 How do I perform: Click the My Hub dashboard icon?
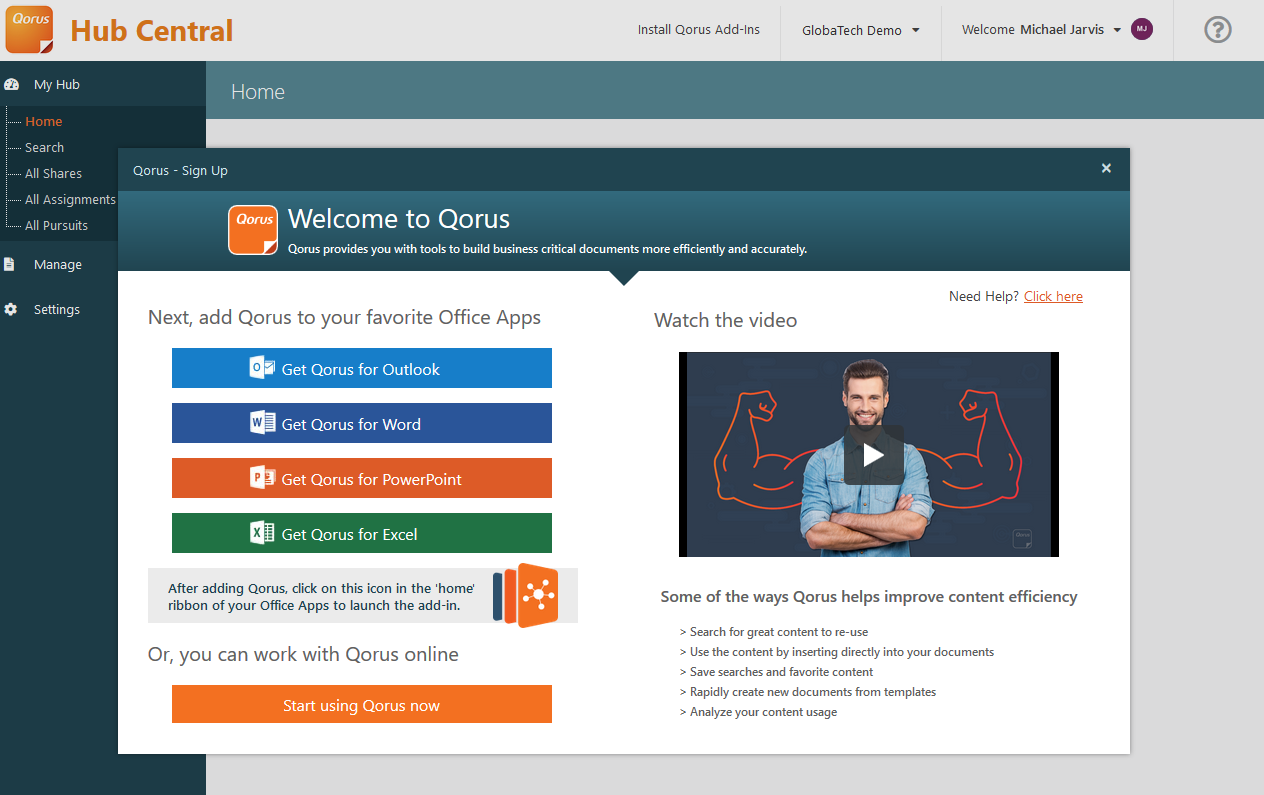[x=12, y=85]
